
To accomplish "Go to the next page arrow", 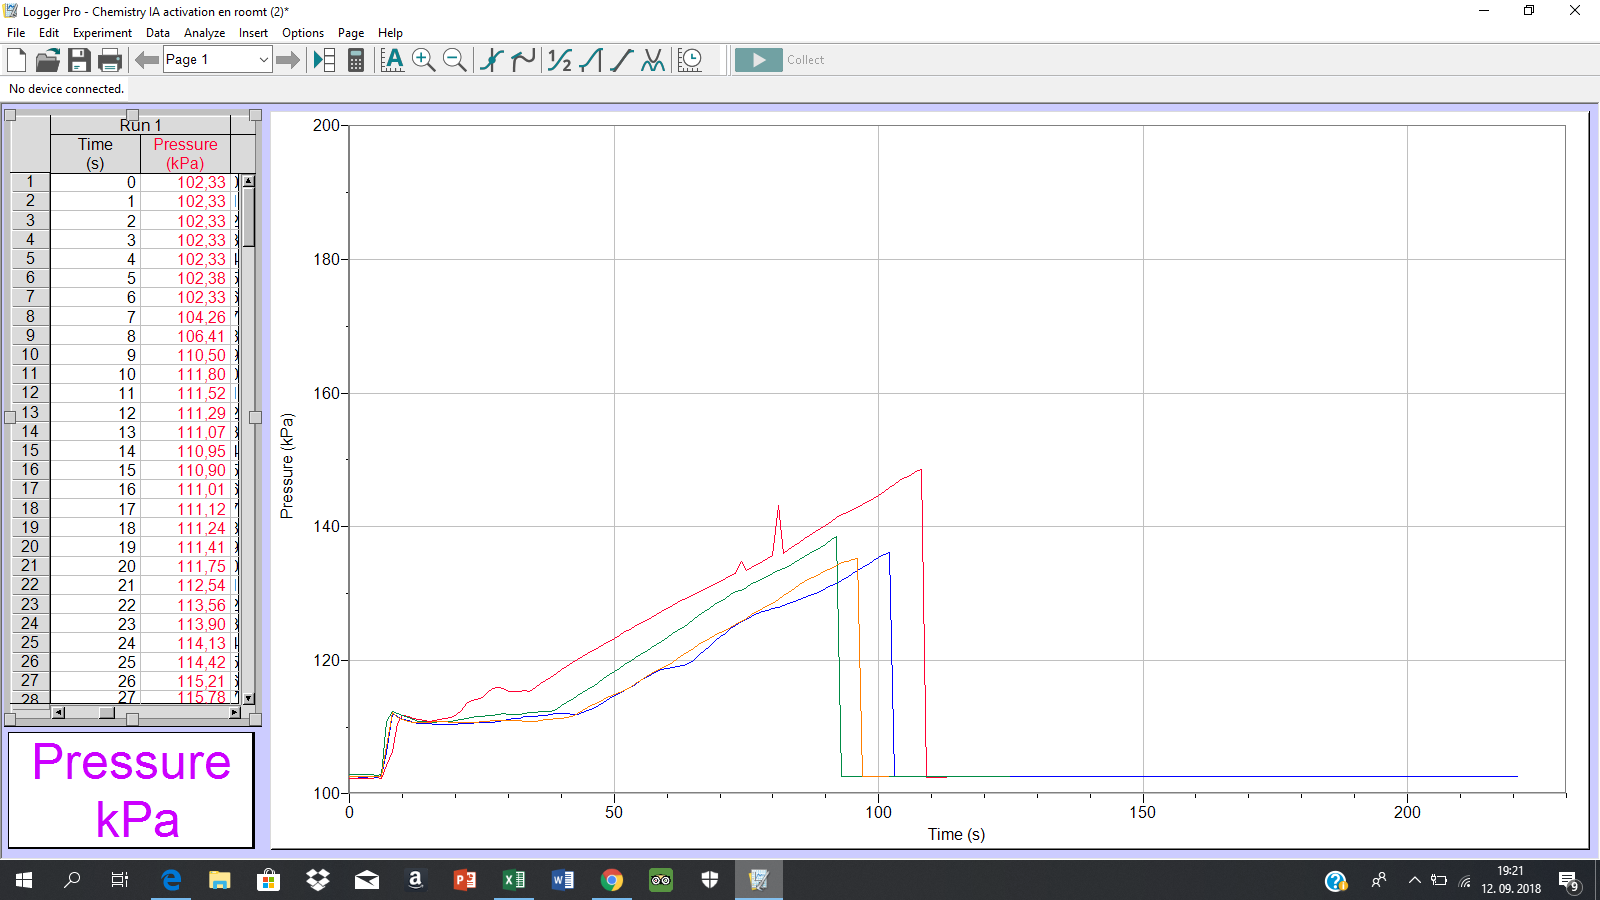I will point(288,60).
